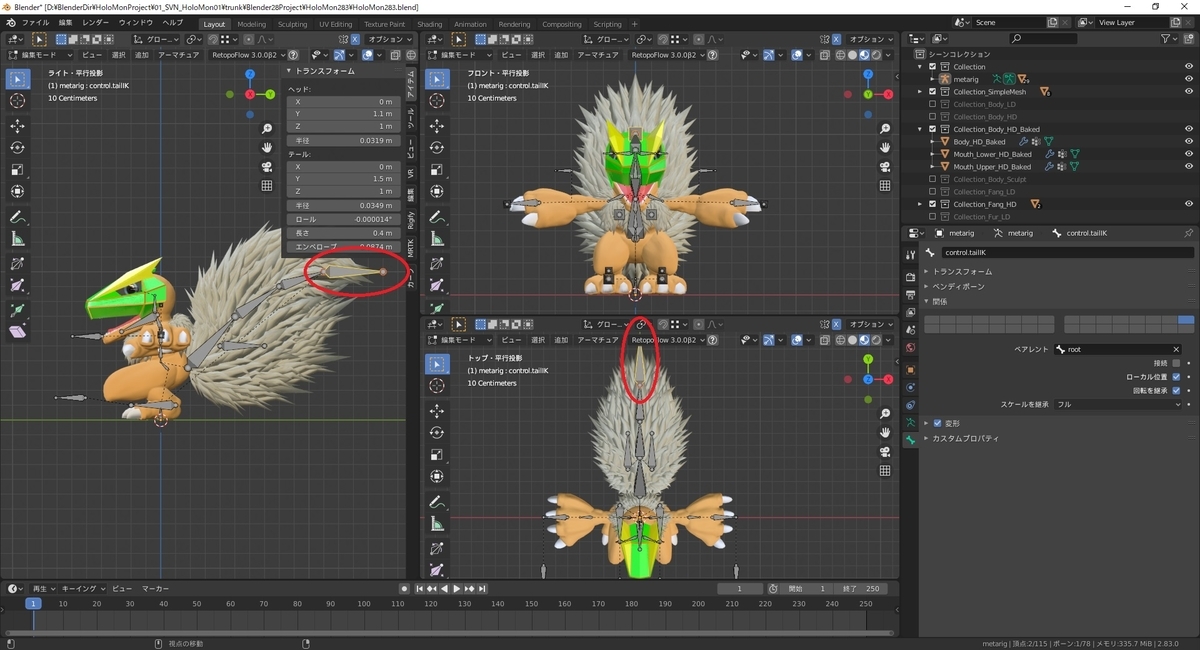This screenshot has height=650, width=1200.
Task: Open the World properties tab icon
Action: 910,347
